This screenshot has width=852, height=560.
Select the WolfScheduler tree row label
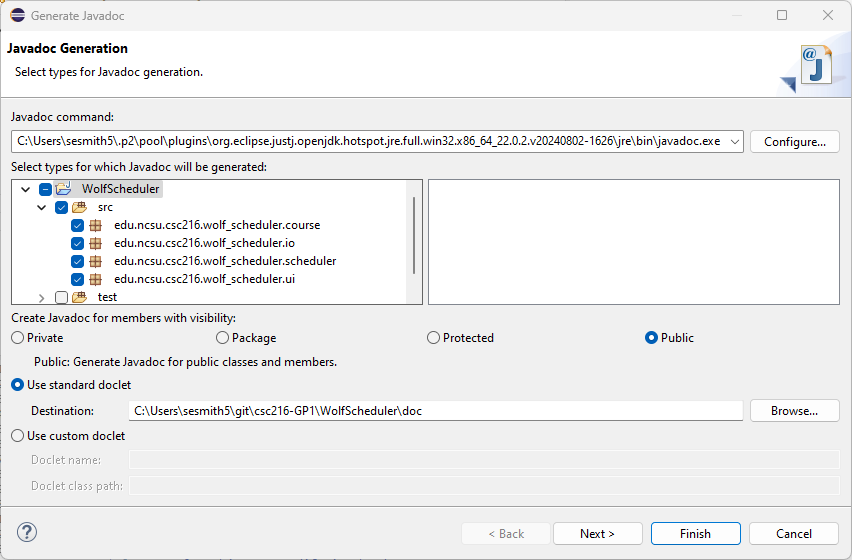[121, 189]
